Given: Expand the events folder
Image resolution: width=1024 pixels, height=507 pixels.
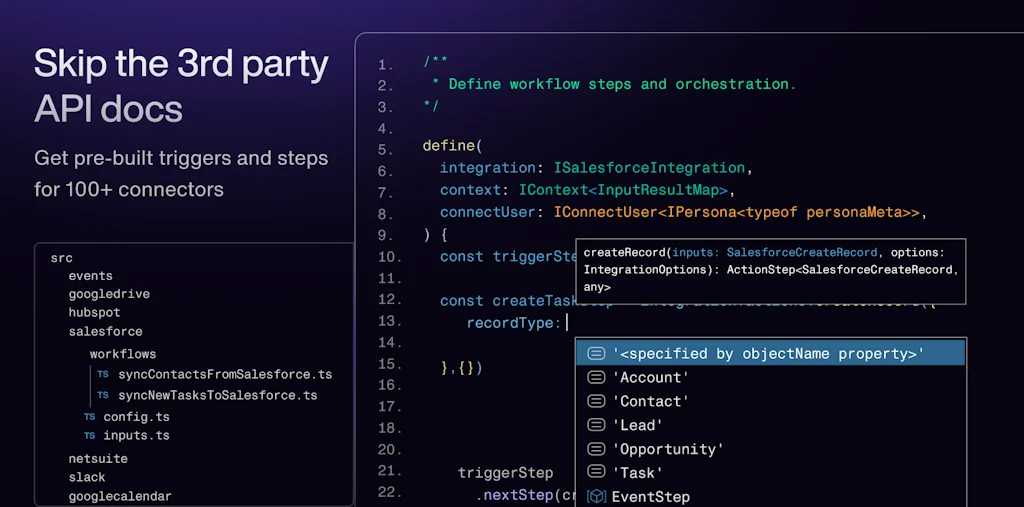Looking at the screenshot, I should [91, 276].
